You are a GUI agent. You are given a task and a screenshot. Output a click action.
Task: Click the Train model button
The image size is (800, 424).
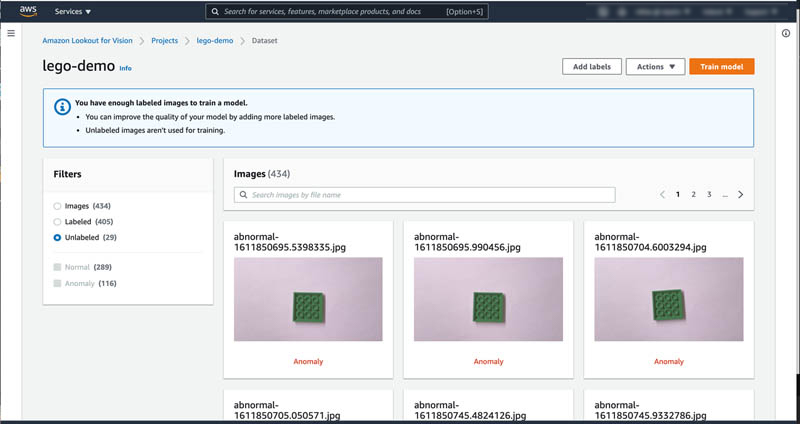click(721, 66)
